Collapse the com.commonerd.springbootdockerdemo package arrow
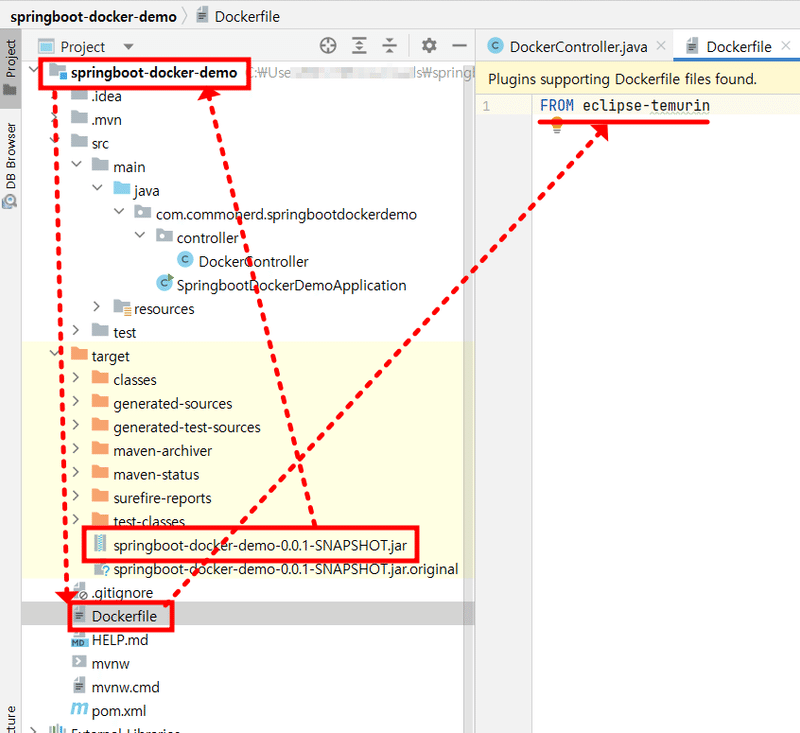The width and height of the screenshot is (800, 733). tap(119, 211)
